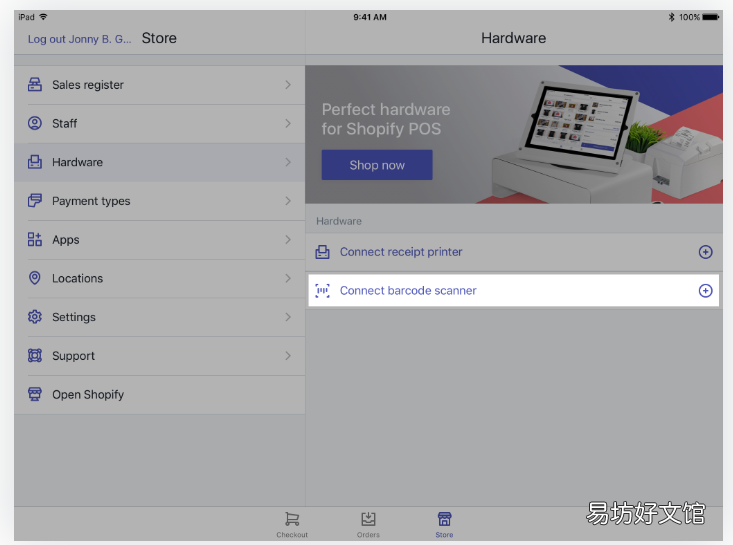
Task: Click Connect barcode scanner link
Action: point(408,290)
